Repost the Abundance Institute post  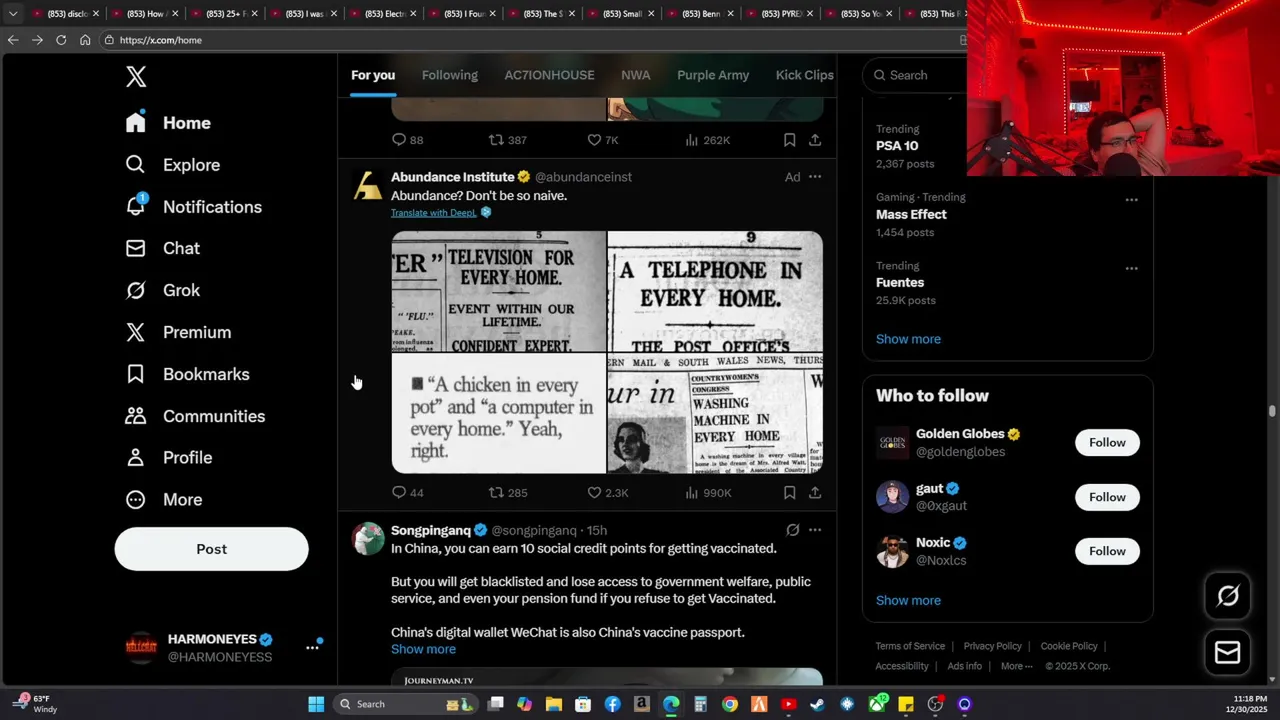(508, 492)
